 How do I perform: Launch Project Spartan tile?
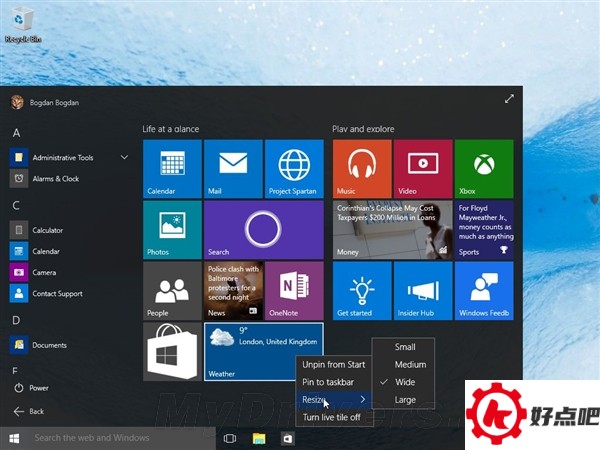click(x=294, y=169)
